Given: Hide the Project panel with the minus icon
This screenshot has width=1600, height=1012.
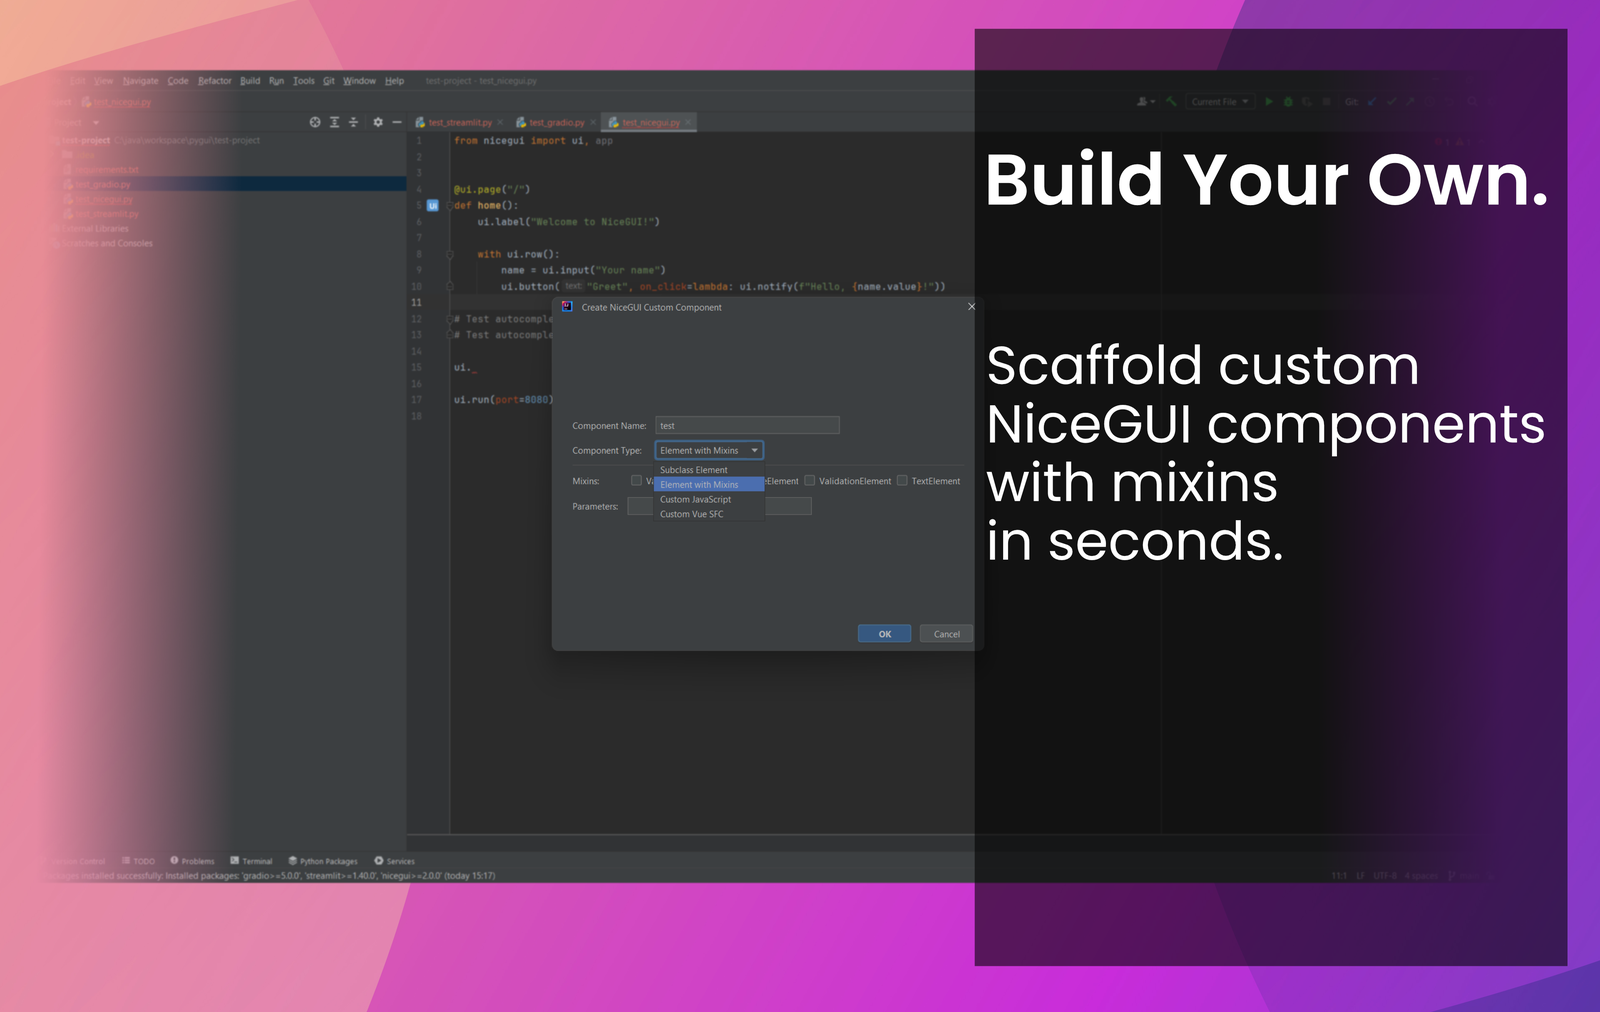Looking at the screenshot, I should point(397,122).
